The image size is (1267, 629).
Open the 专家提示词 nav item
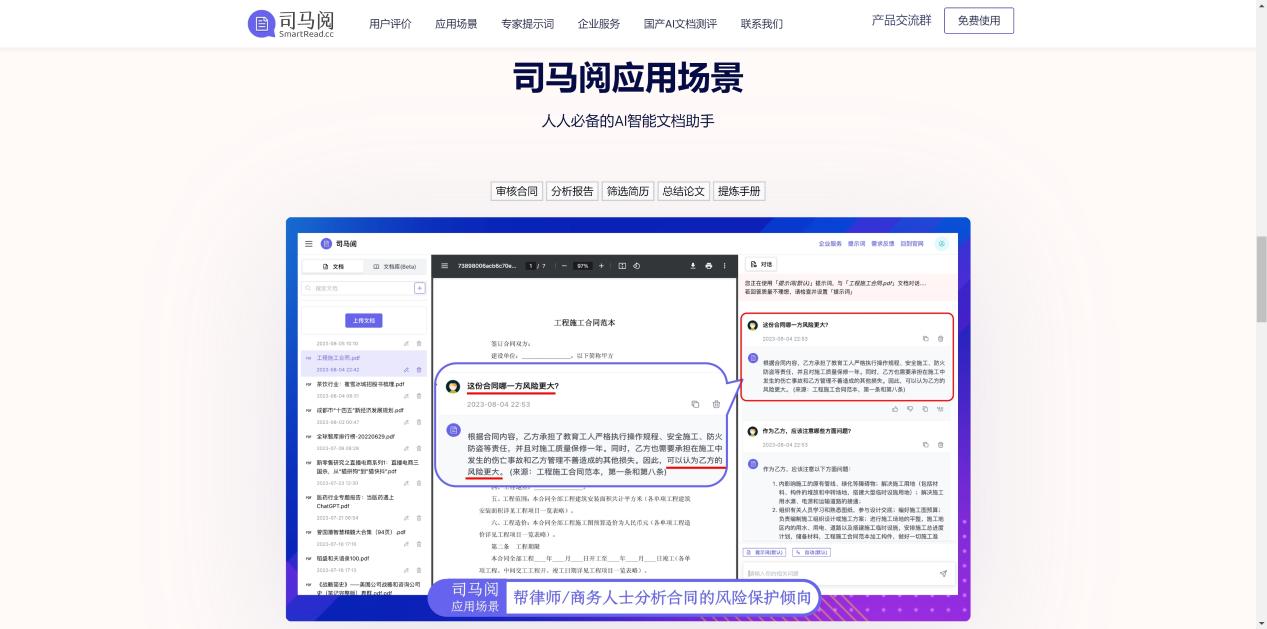pos(527,24)
